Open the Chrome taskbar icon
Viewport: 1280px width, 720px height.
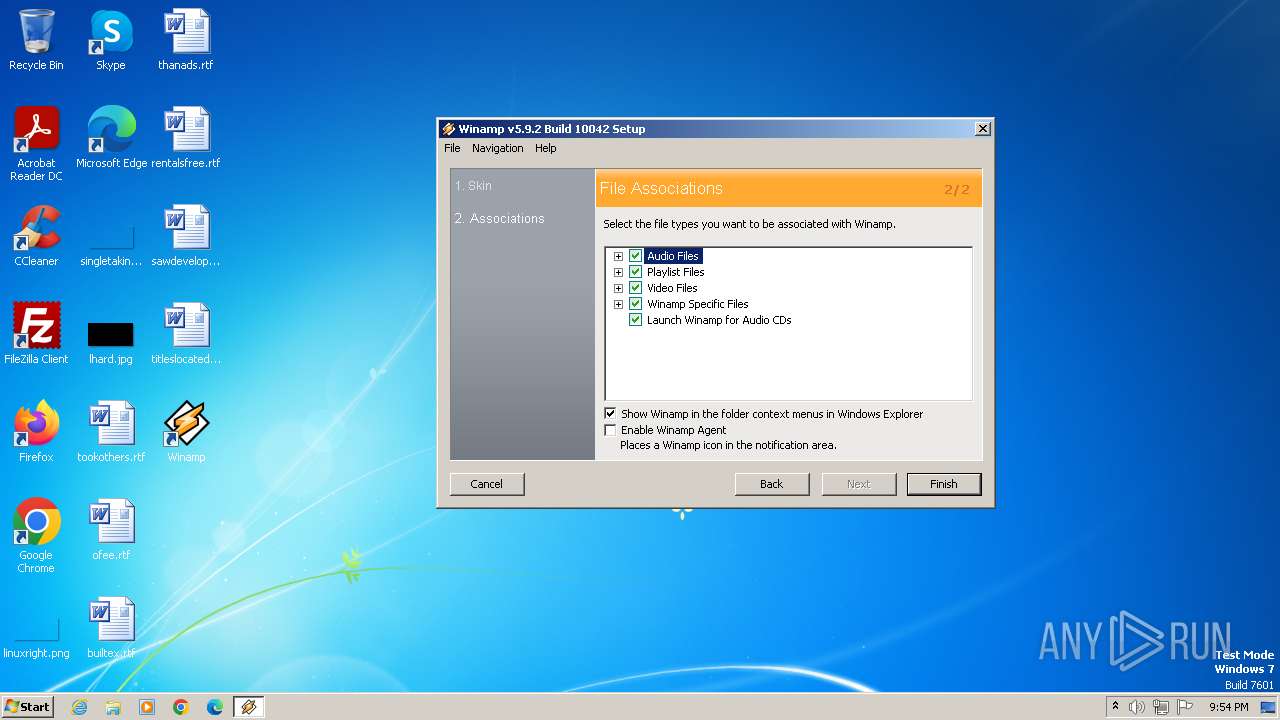tap(181, 707)
